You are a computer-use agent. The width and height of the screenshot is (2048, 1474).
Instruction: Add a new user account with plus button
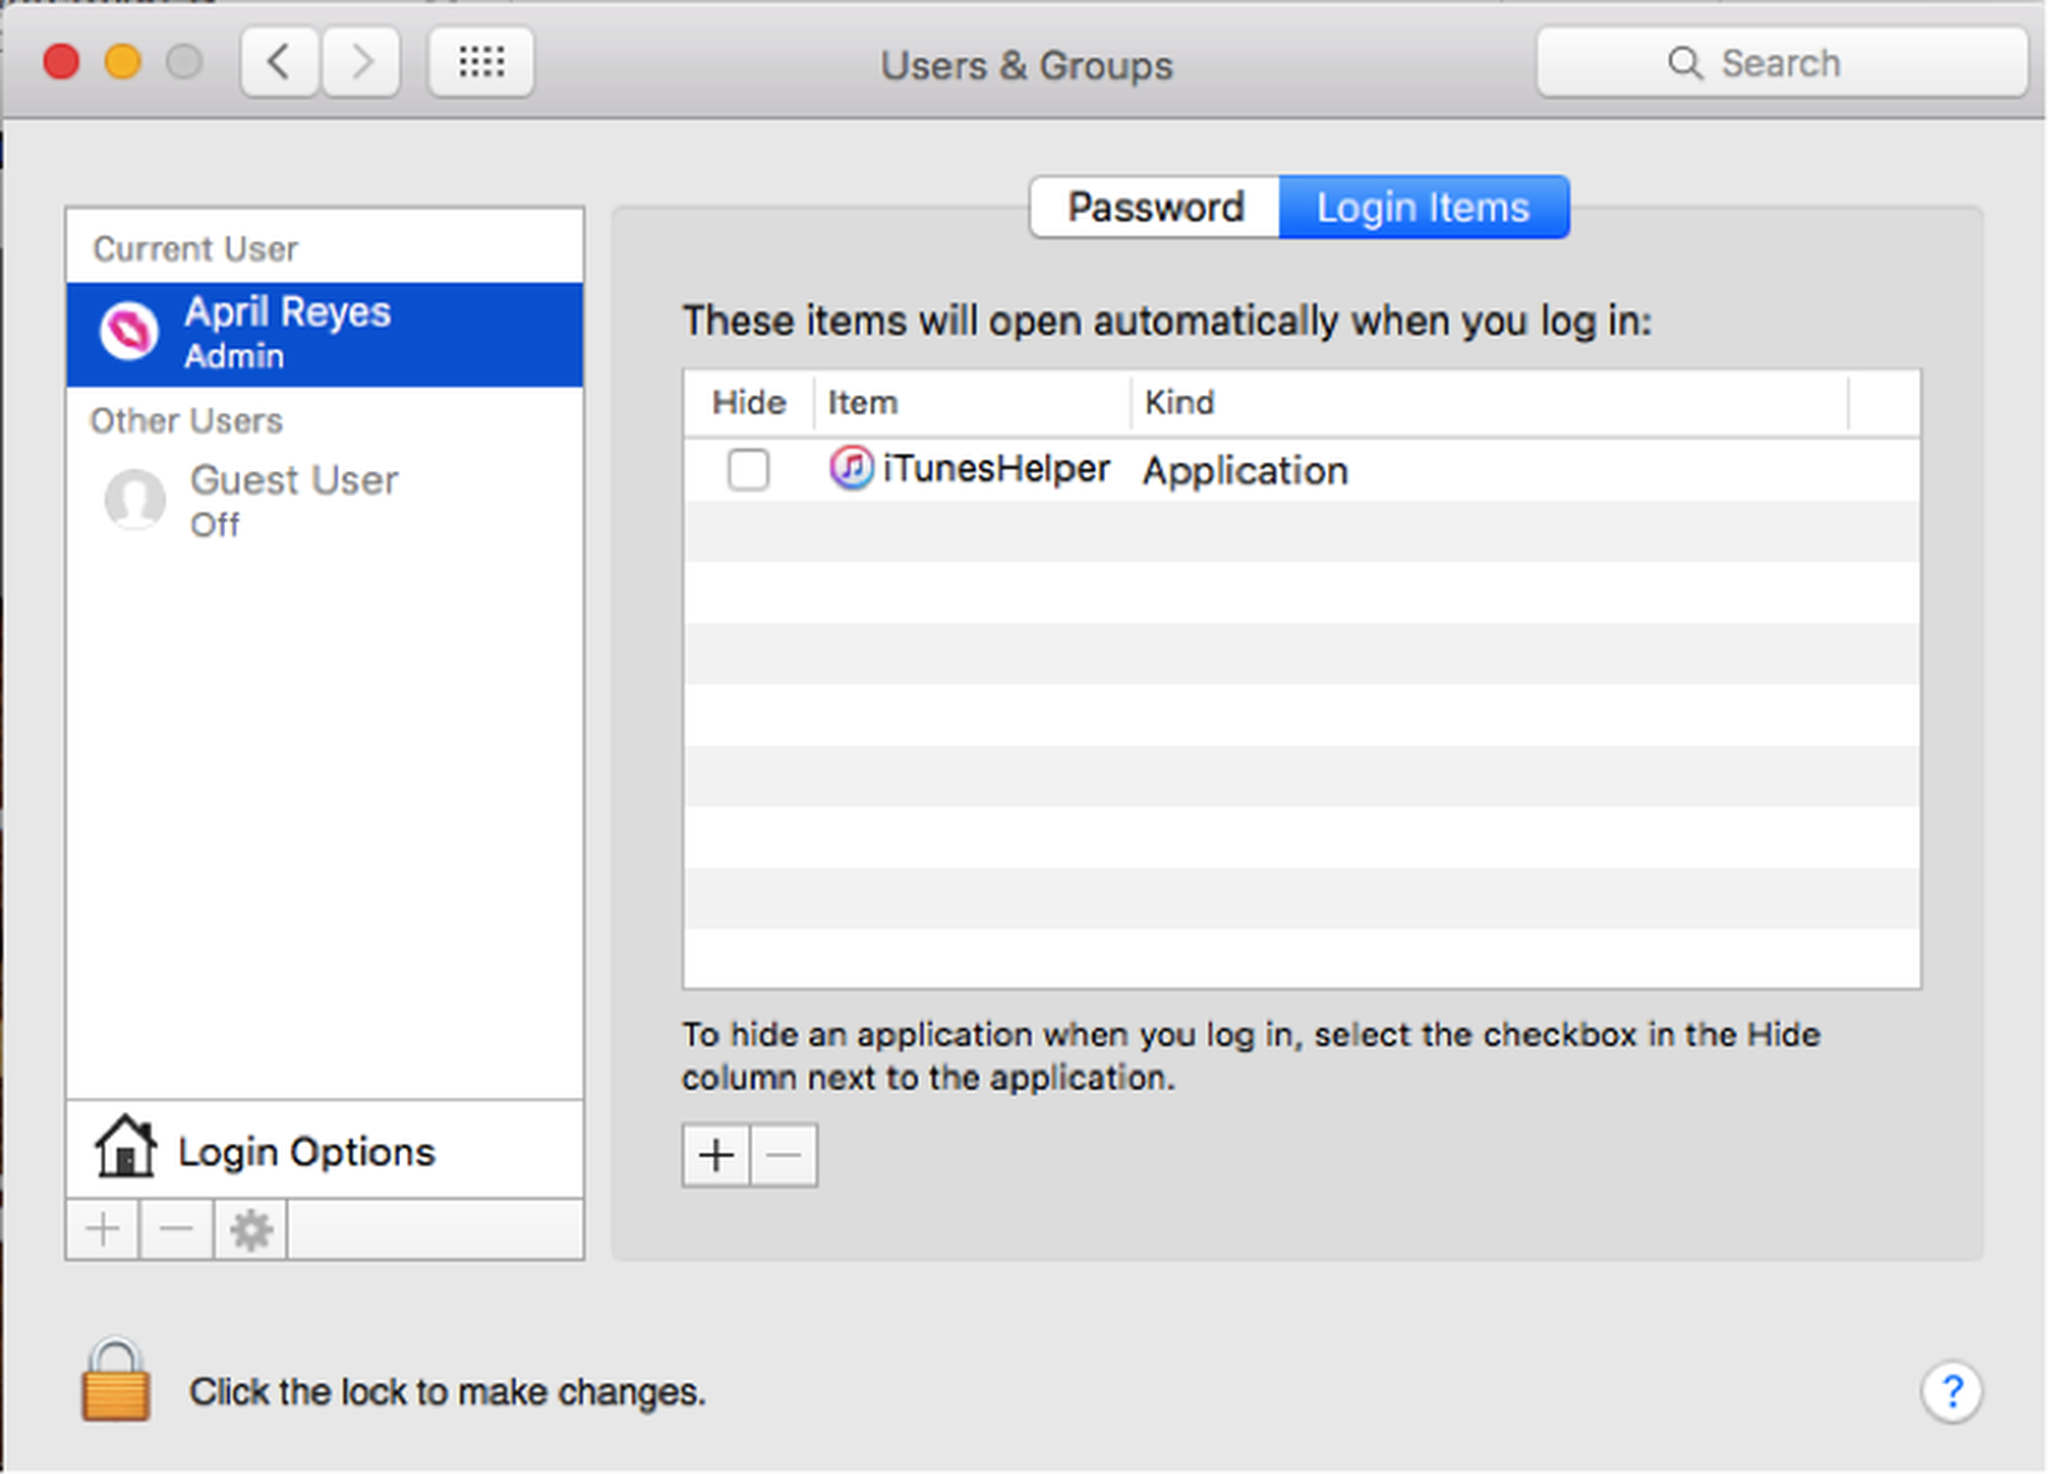101,1228
